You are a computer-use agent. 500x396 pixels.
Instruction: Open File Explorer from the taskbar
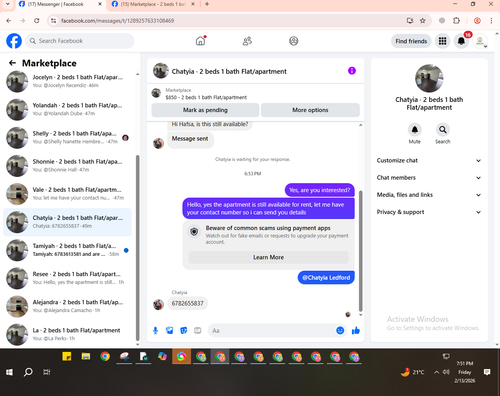tap(86, 357)
